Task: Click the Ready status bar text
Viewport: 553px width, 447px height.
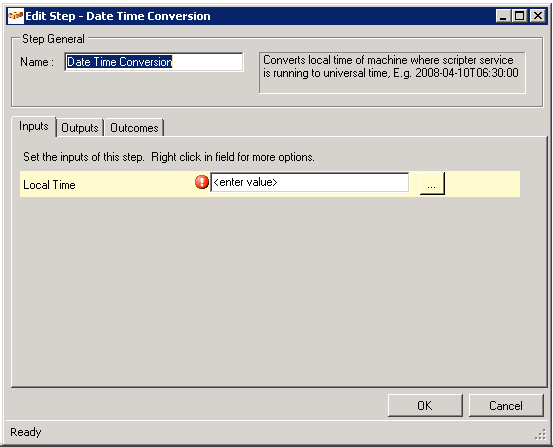Action: click(26, 432)
